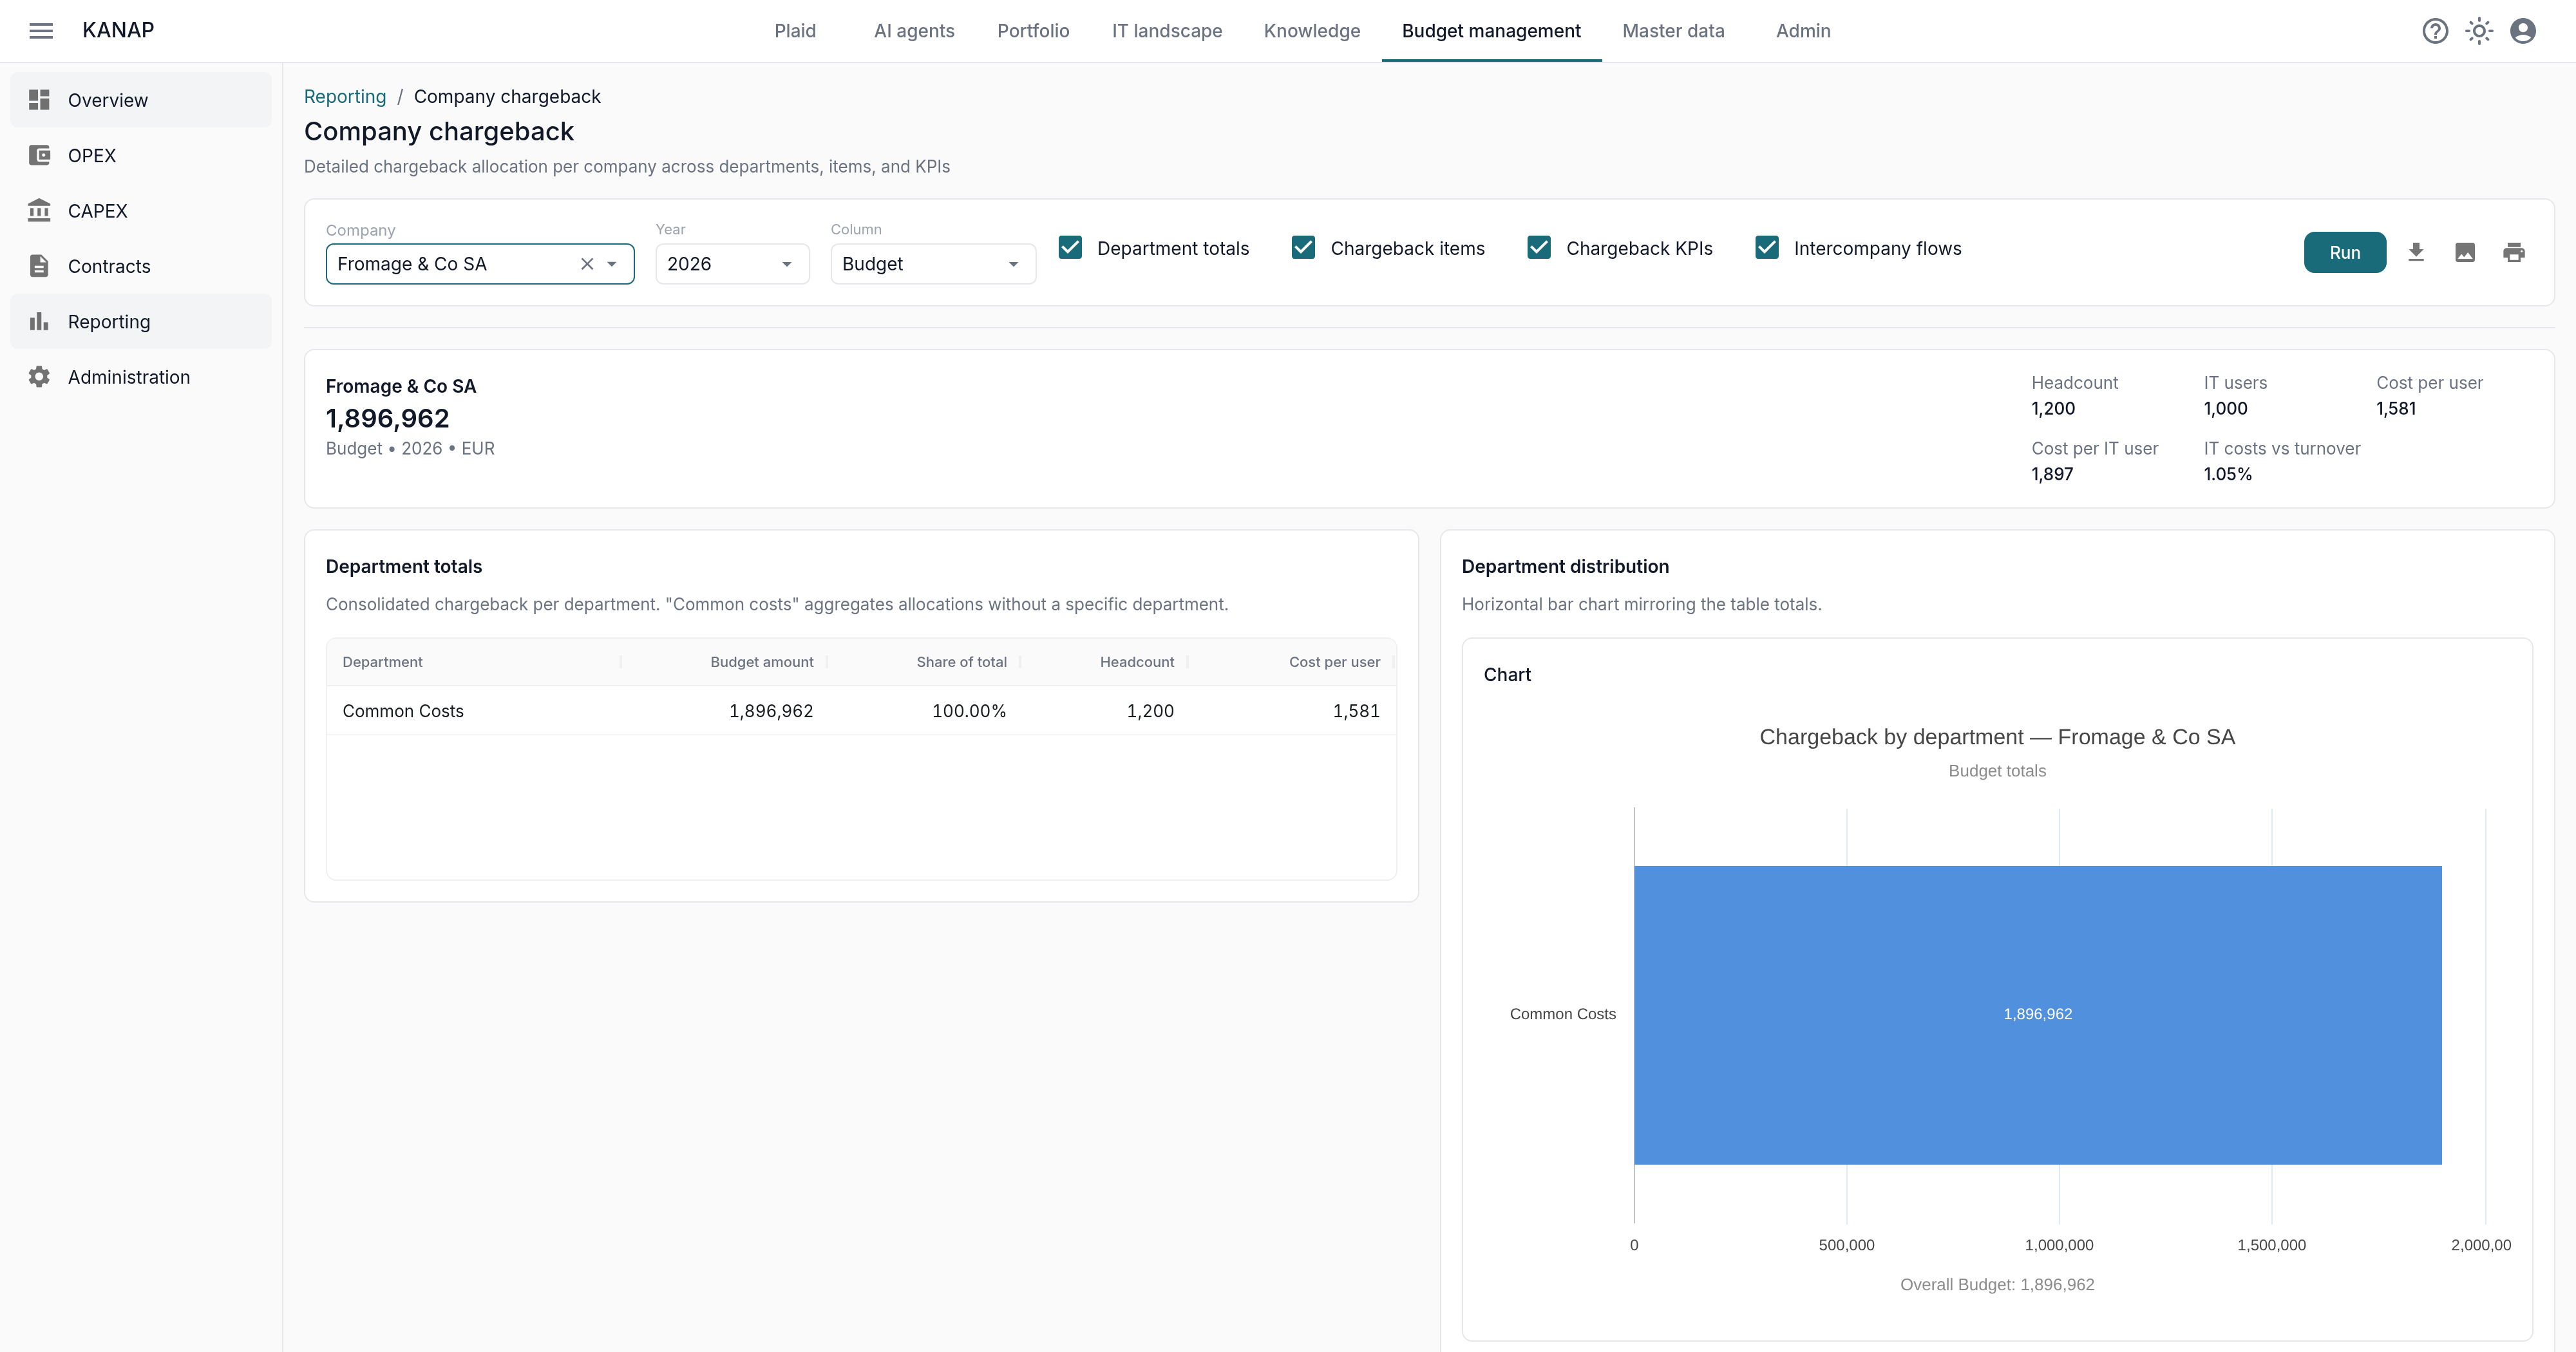Image resolution: width=2576 pixels, height=1352 pixels.
Task: Click the IT users 1,000 value
Action: [2225, 408]
